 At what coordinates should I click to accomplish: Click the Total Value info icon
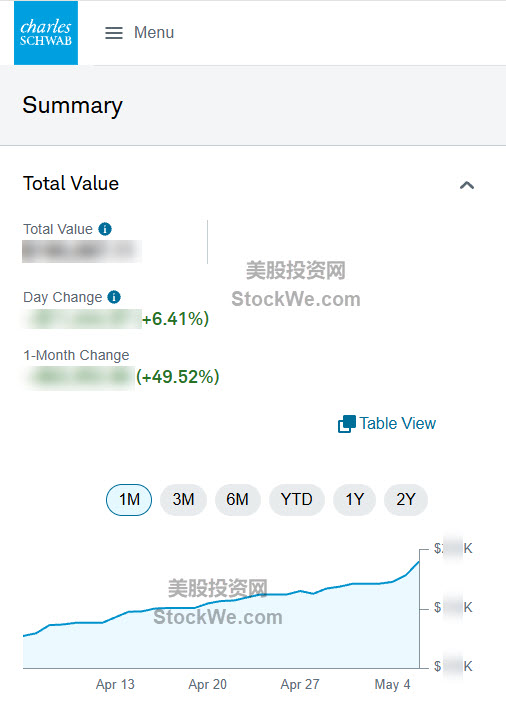[105, 229]
